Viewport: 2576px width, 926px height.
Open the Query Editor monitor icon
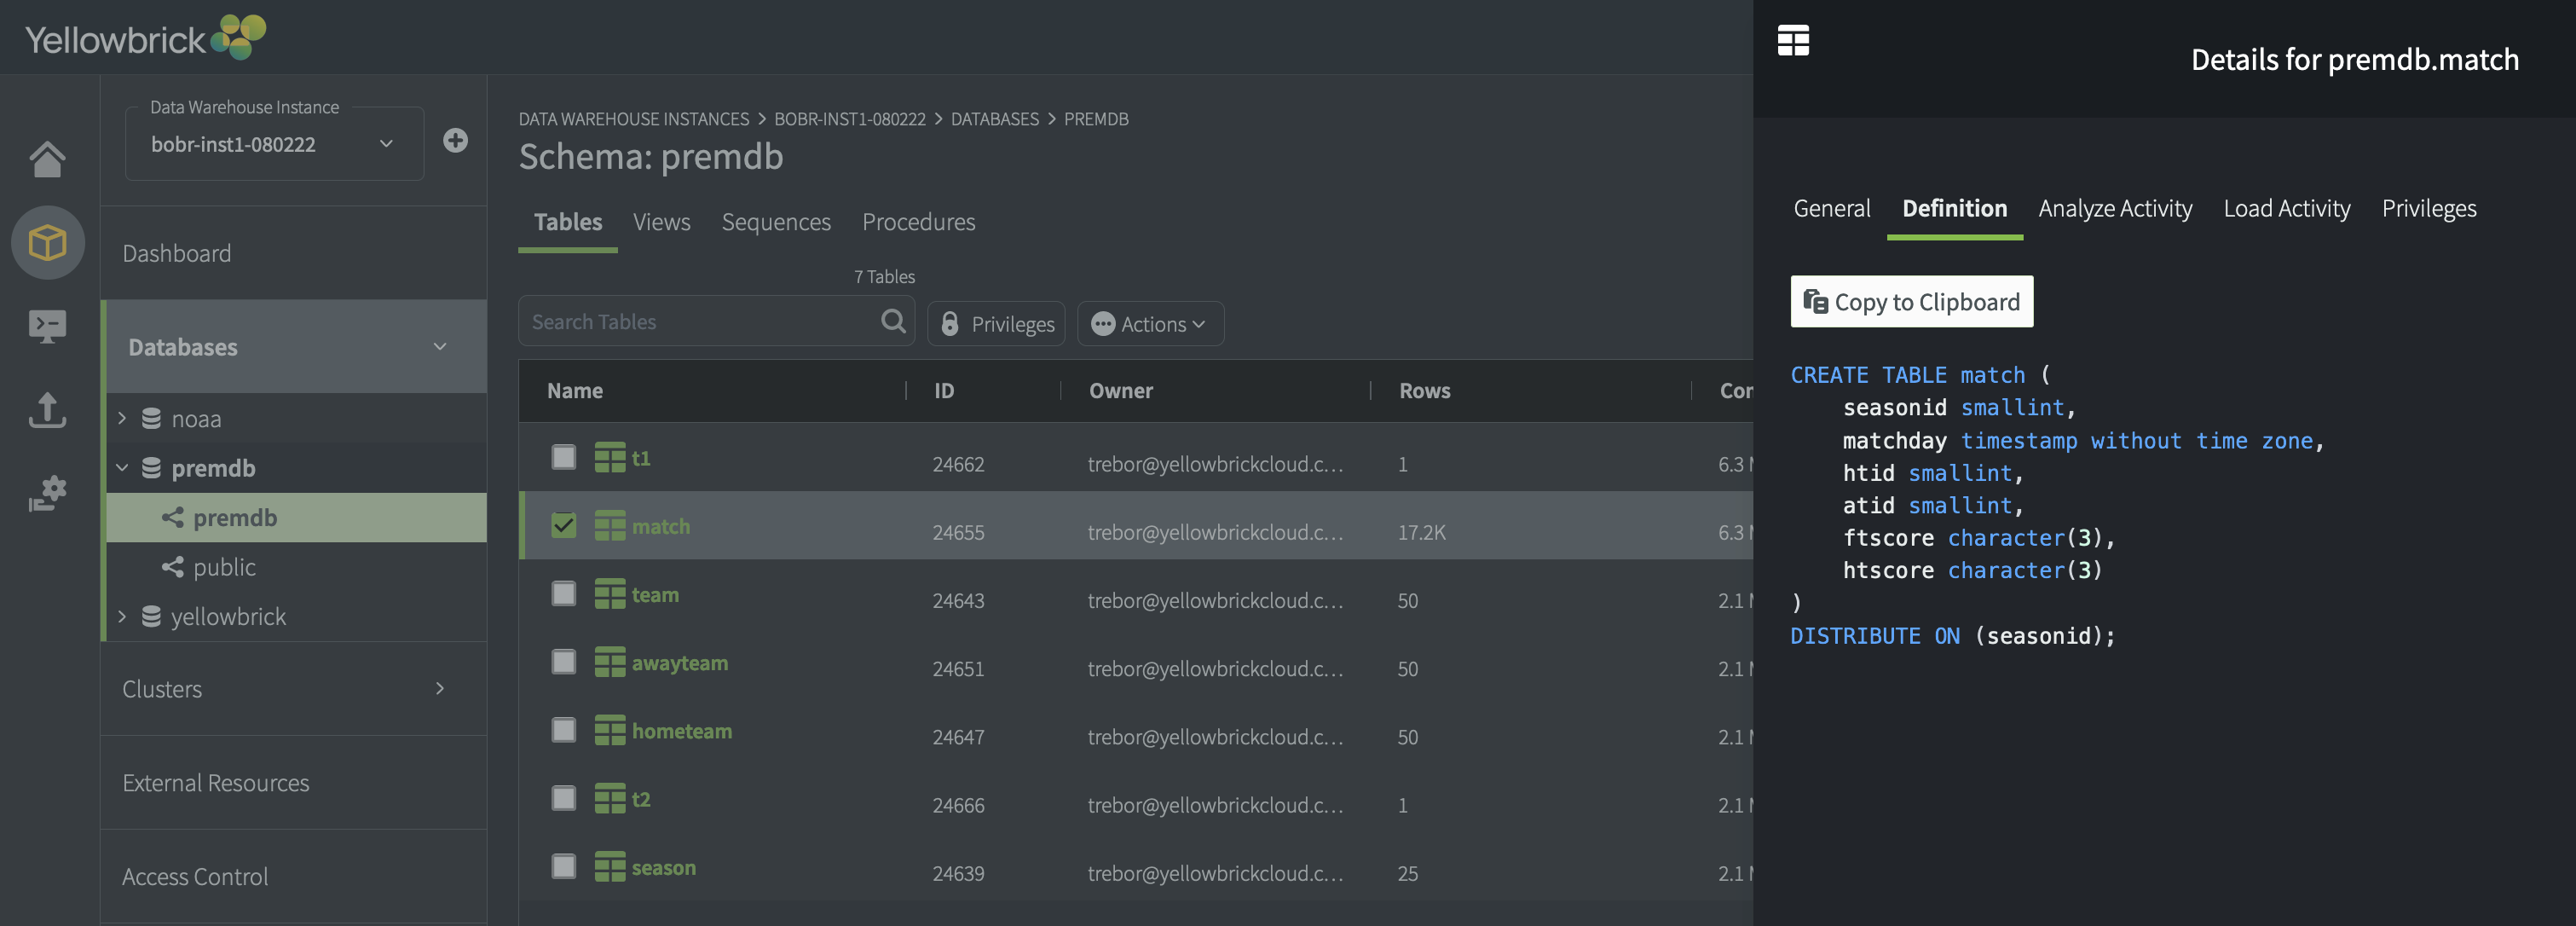pos(47,326)
